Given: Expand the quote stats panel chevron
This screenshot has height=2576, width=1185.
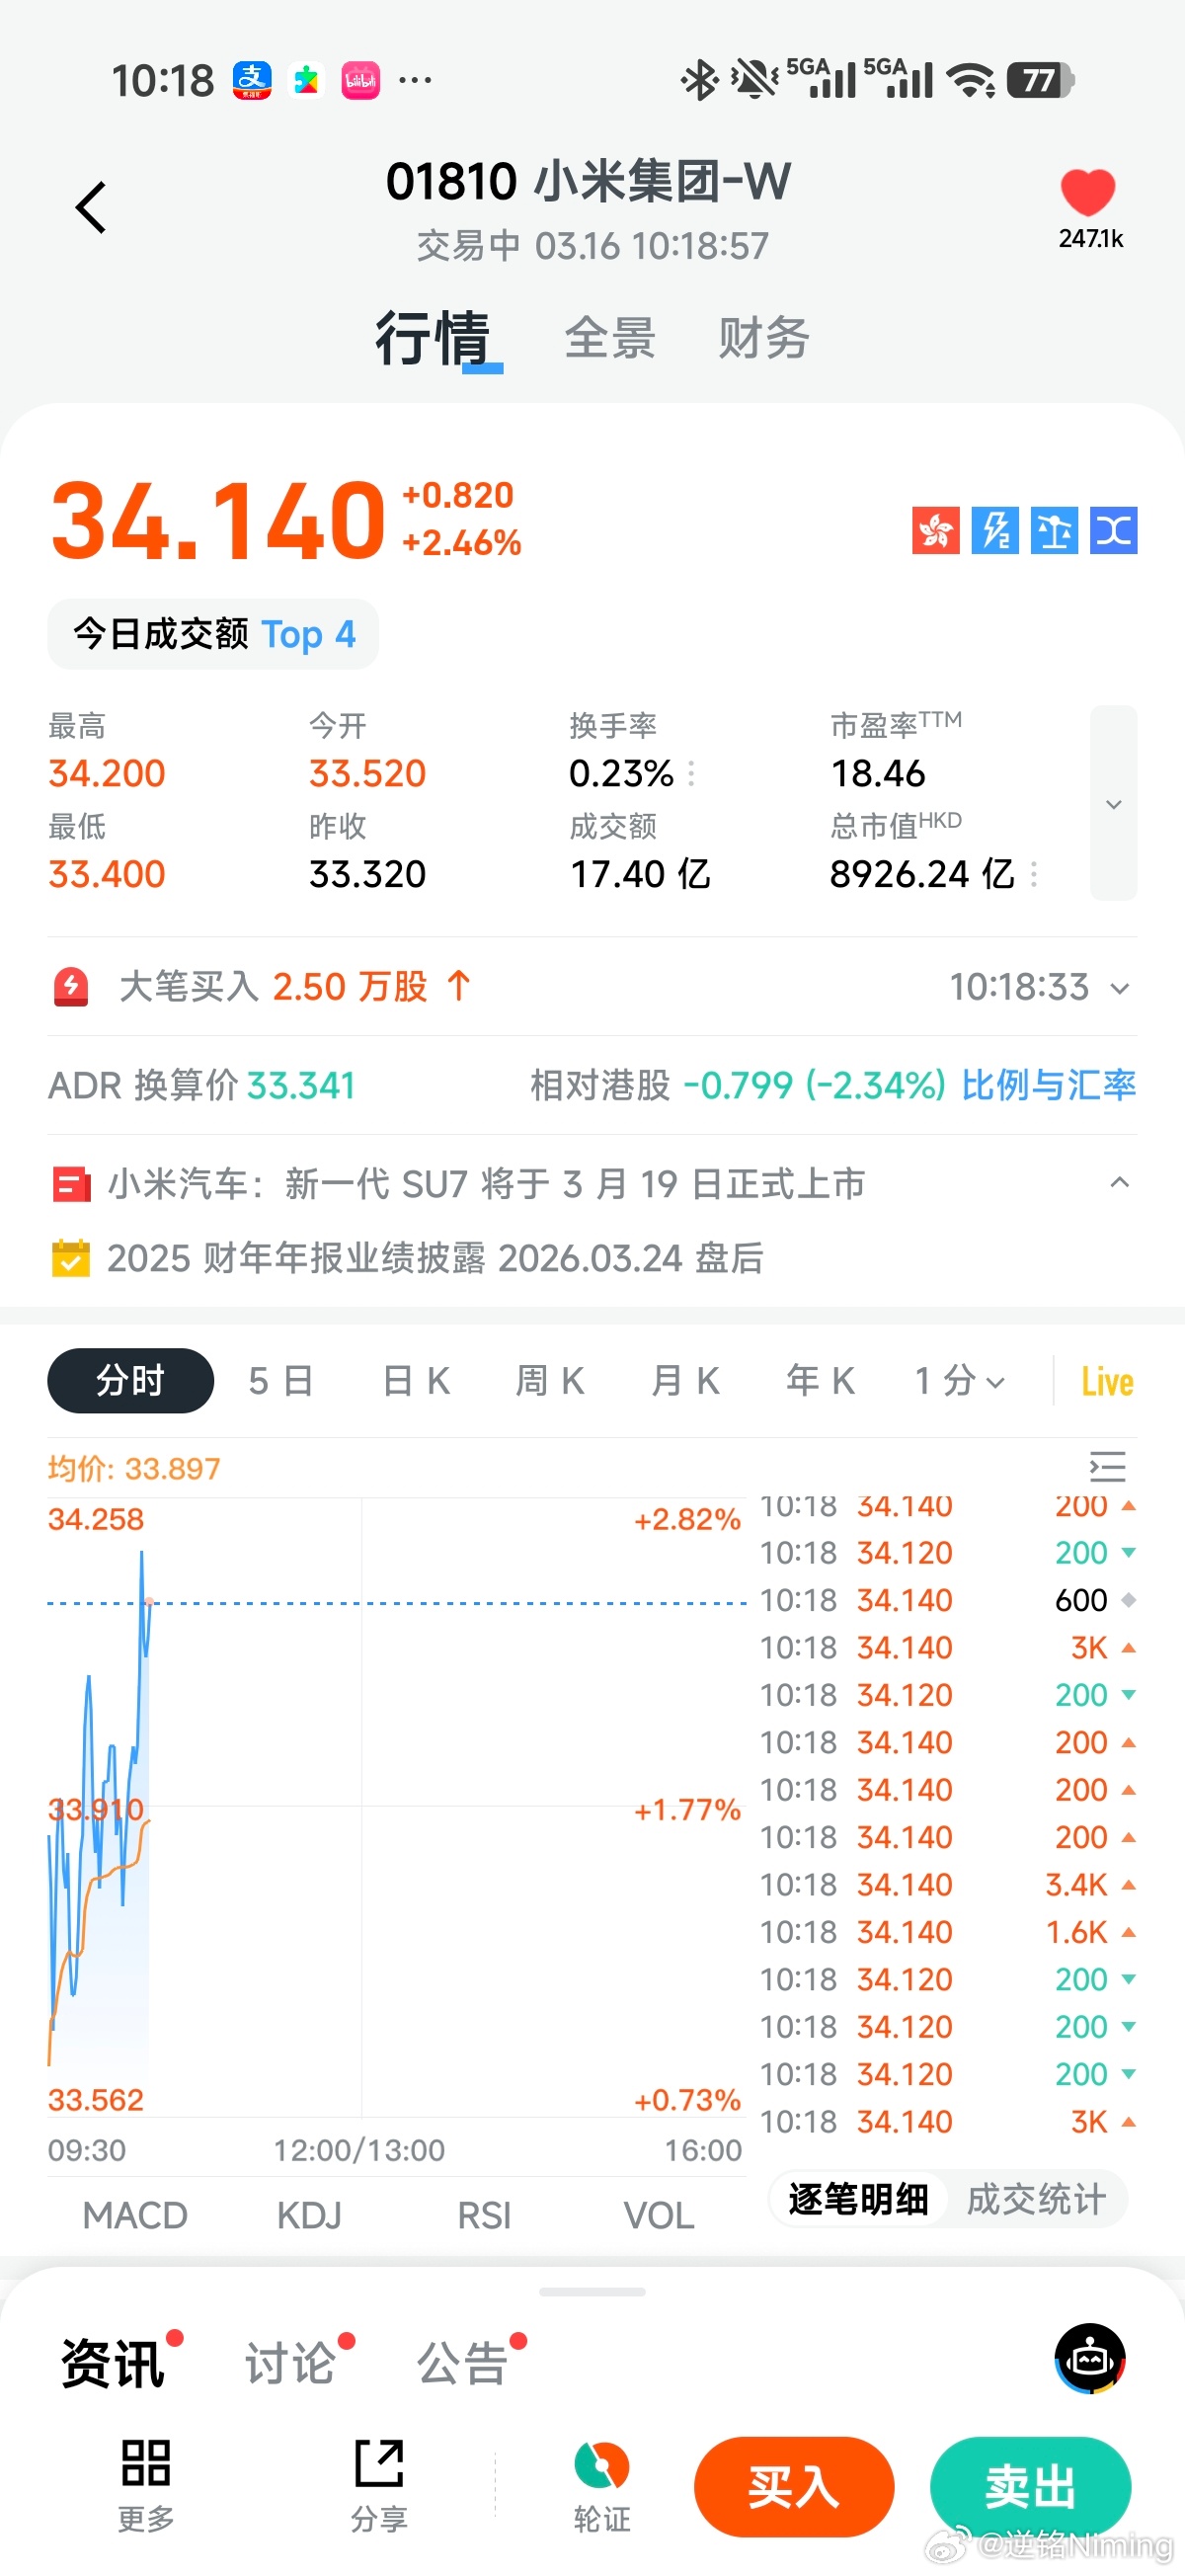Looking at the screenshot, I should [1113, 803].
